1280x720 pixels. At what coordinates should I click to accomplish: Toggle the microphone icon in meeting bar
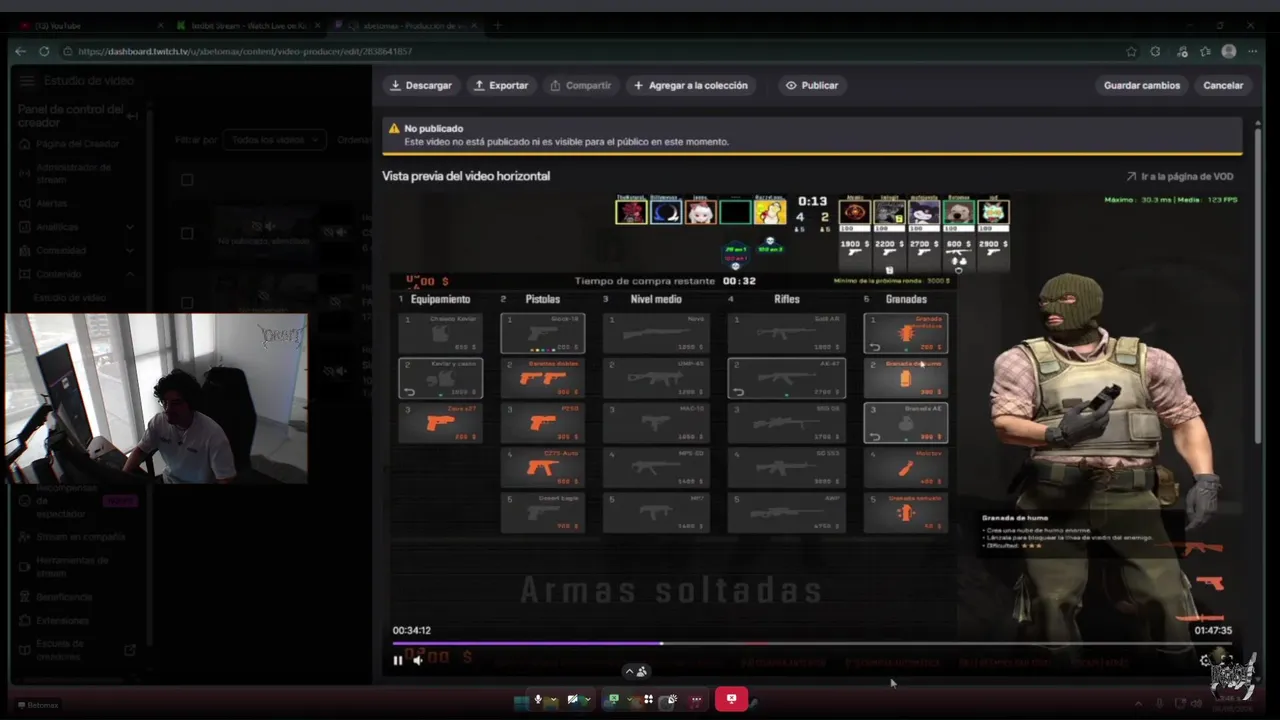coord(538,699)
